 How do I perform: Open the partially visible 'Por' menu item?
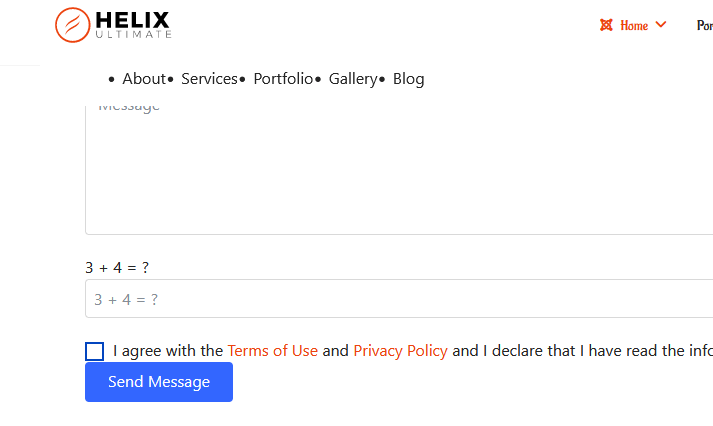704,25
